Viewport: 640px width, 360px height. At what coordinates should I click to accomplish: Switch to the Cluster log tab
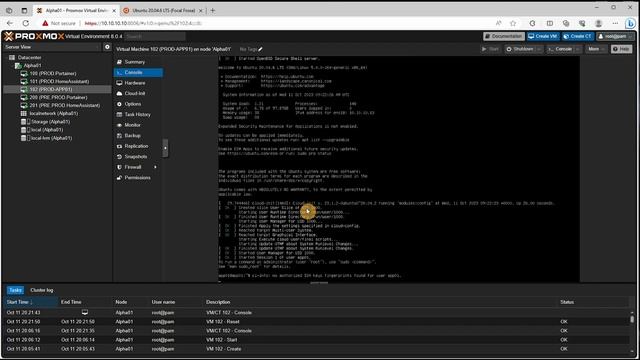pos(42,290)
